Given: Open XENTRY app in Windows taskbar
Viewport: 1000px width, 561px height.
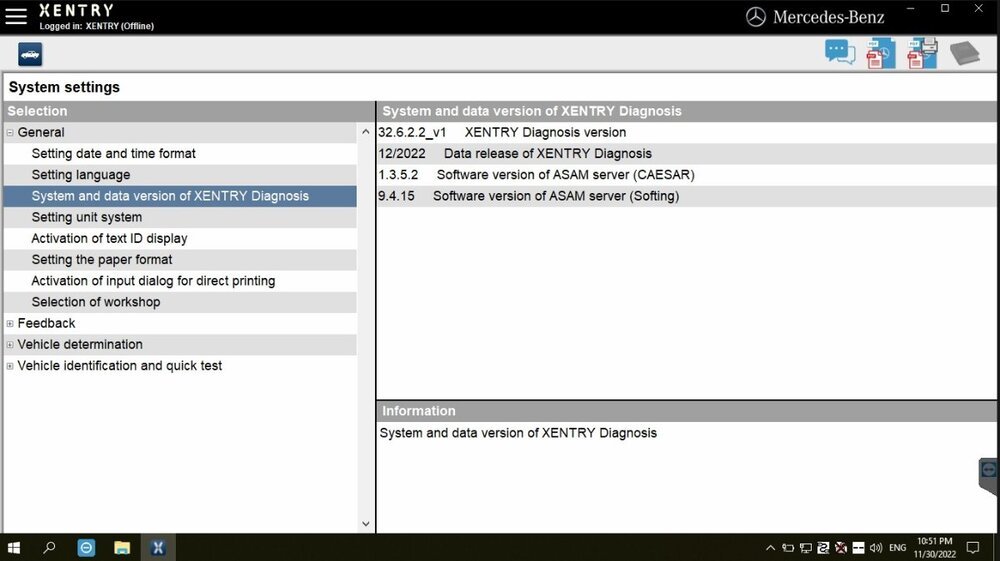Looking at the screenshot, I should pyautogui.click(x=157, y=548).
